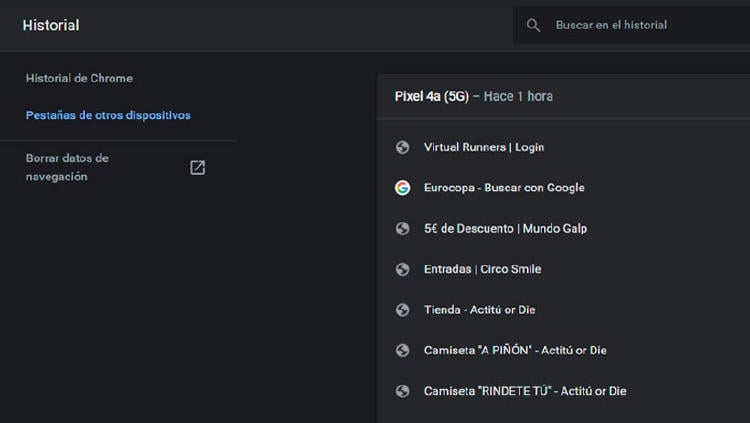Open Borrar datos de navegación
Viewport: 750px width, 423px height.
[68, 167]
